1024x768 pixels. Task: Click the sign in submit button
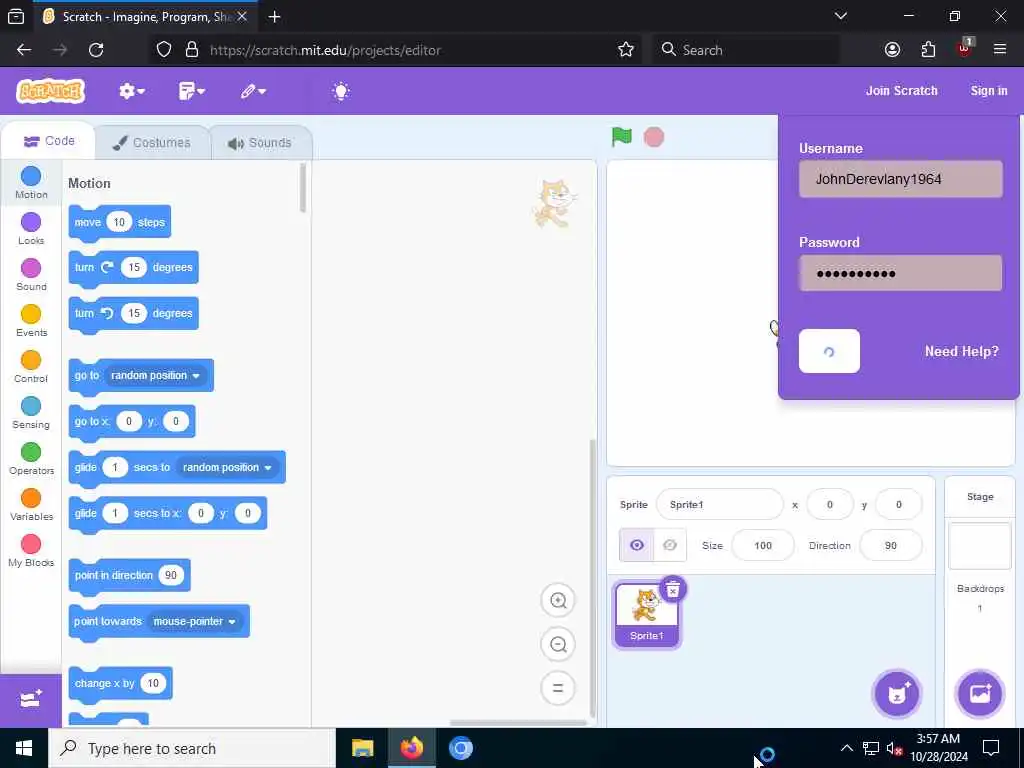(x=829, y=351)
